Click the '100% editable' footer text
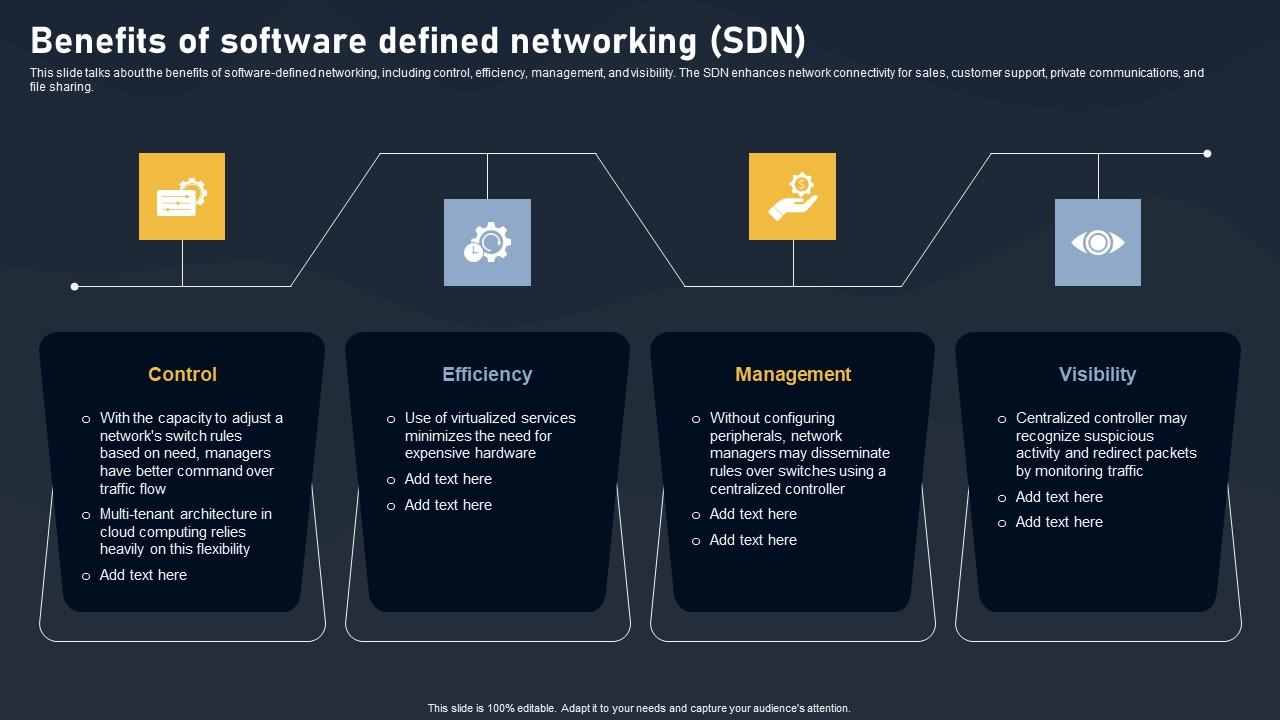1280x720 pixels. (639, 708)
